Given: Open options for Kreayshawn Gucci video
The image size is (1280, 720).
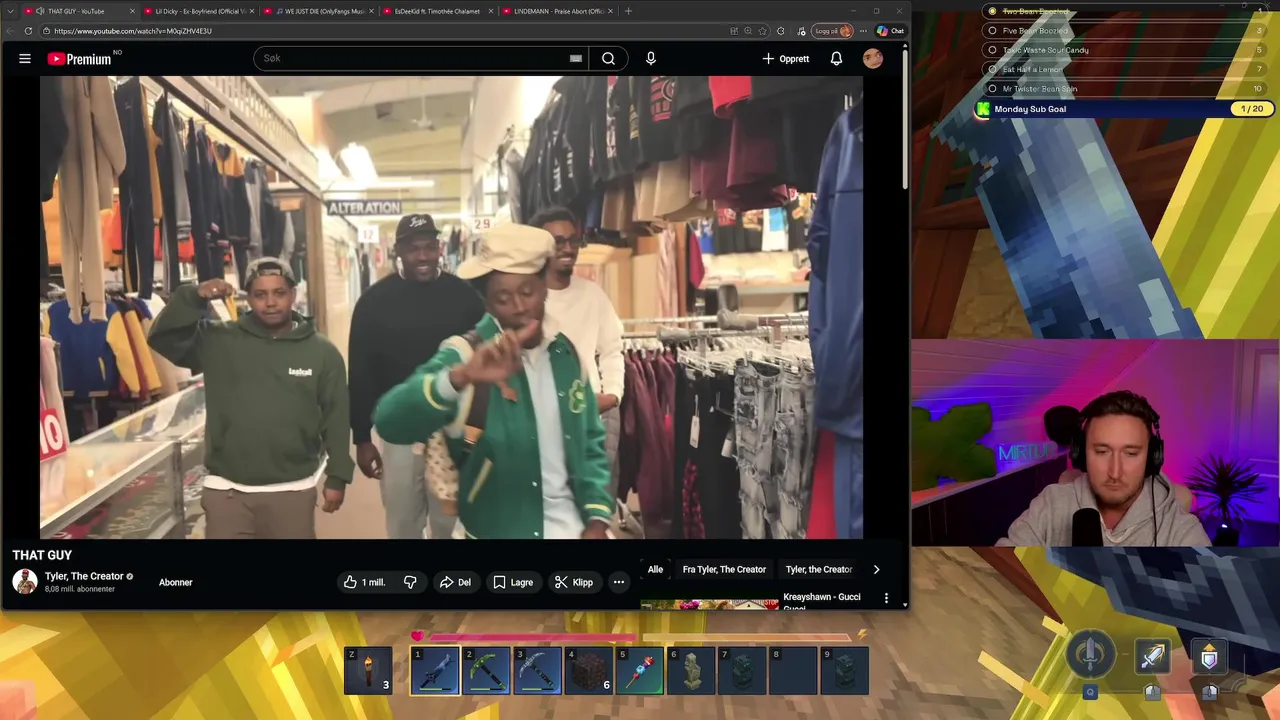Looking at the screenshot, I should pyautogui.click(x=886, y=598).
